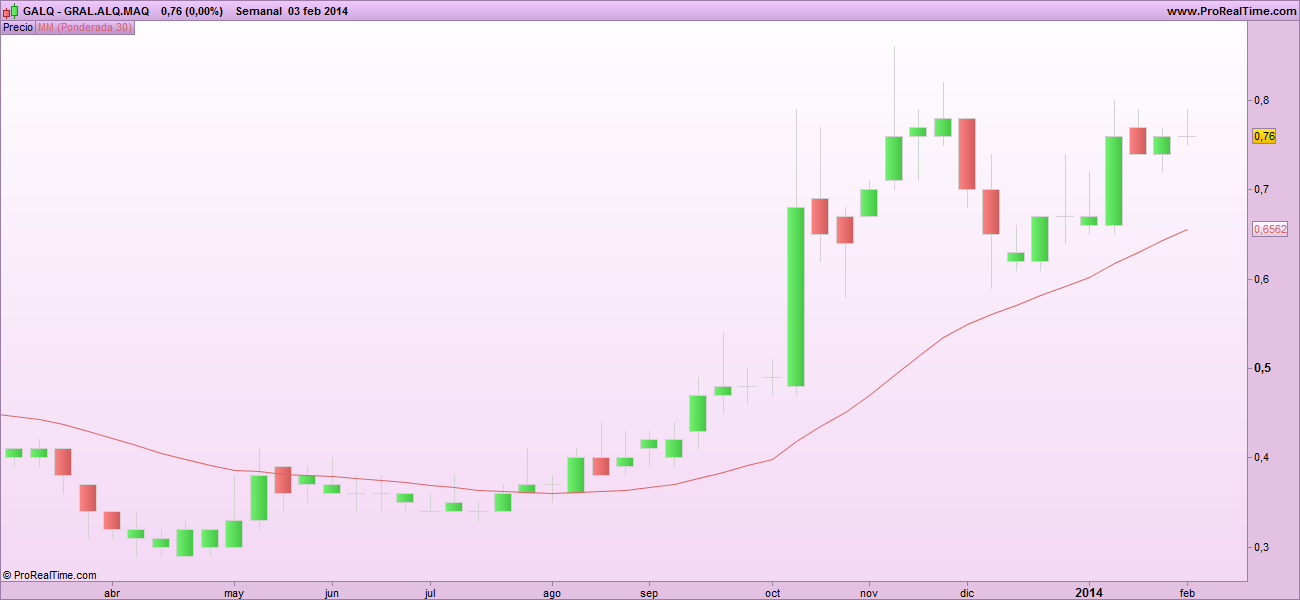The height and width of the screenshot is (600, 1300).
Task: Click the 0,5 price axis label
Action: tap(1261, 368)
